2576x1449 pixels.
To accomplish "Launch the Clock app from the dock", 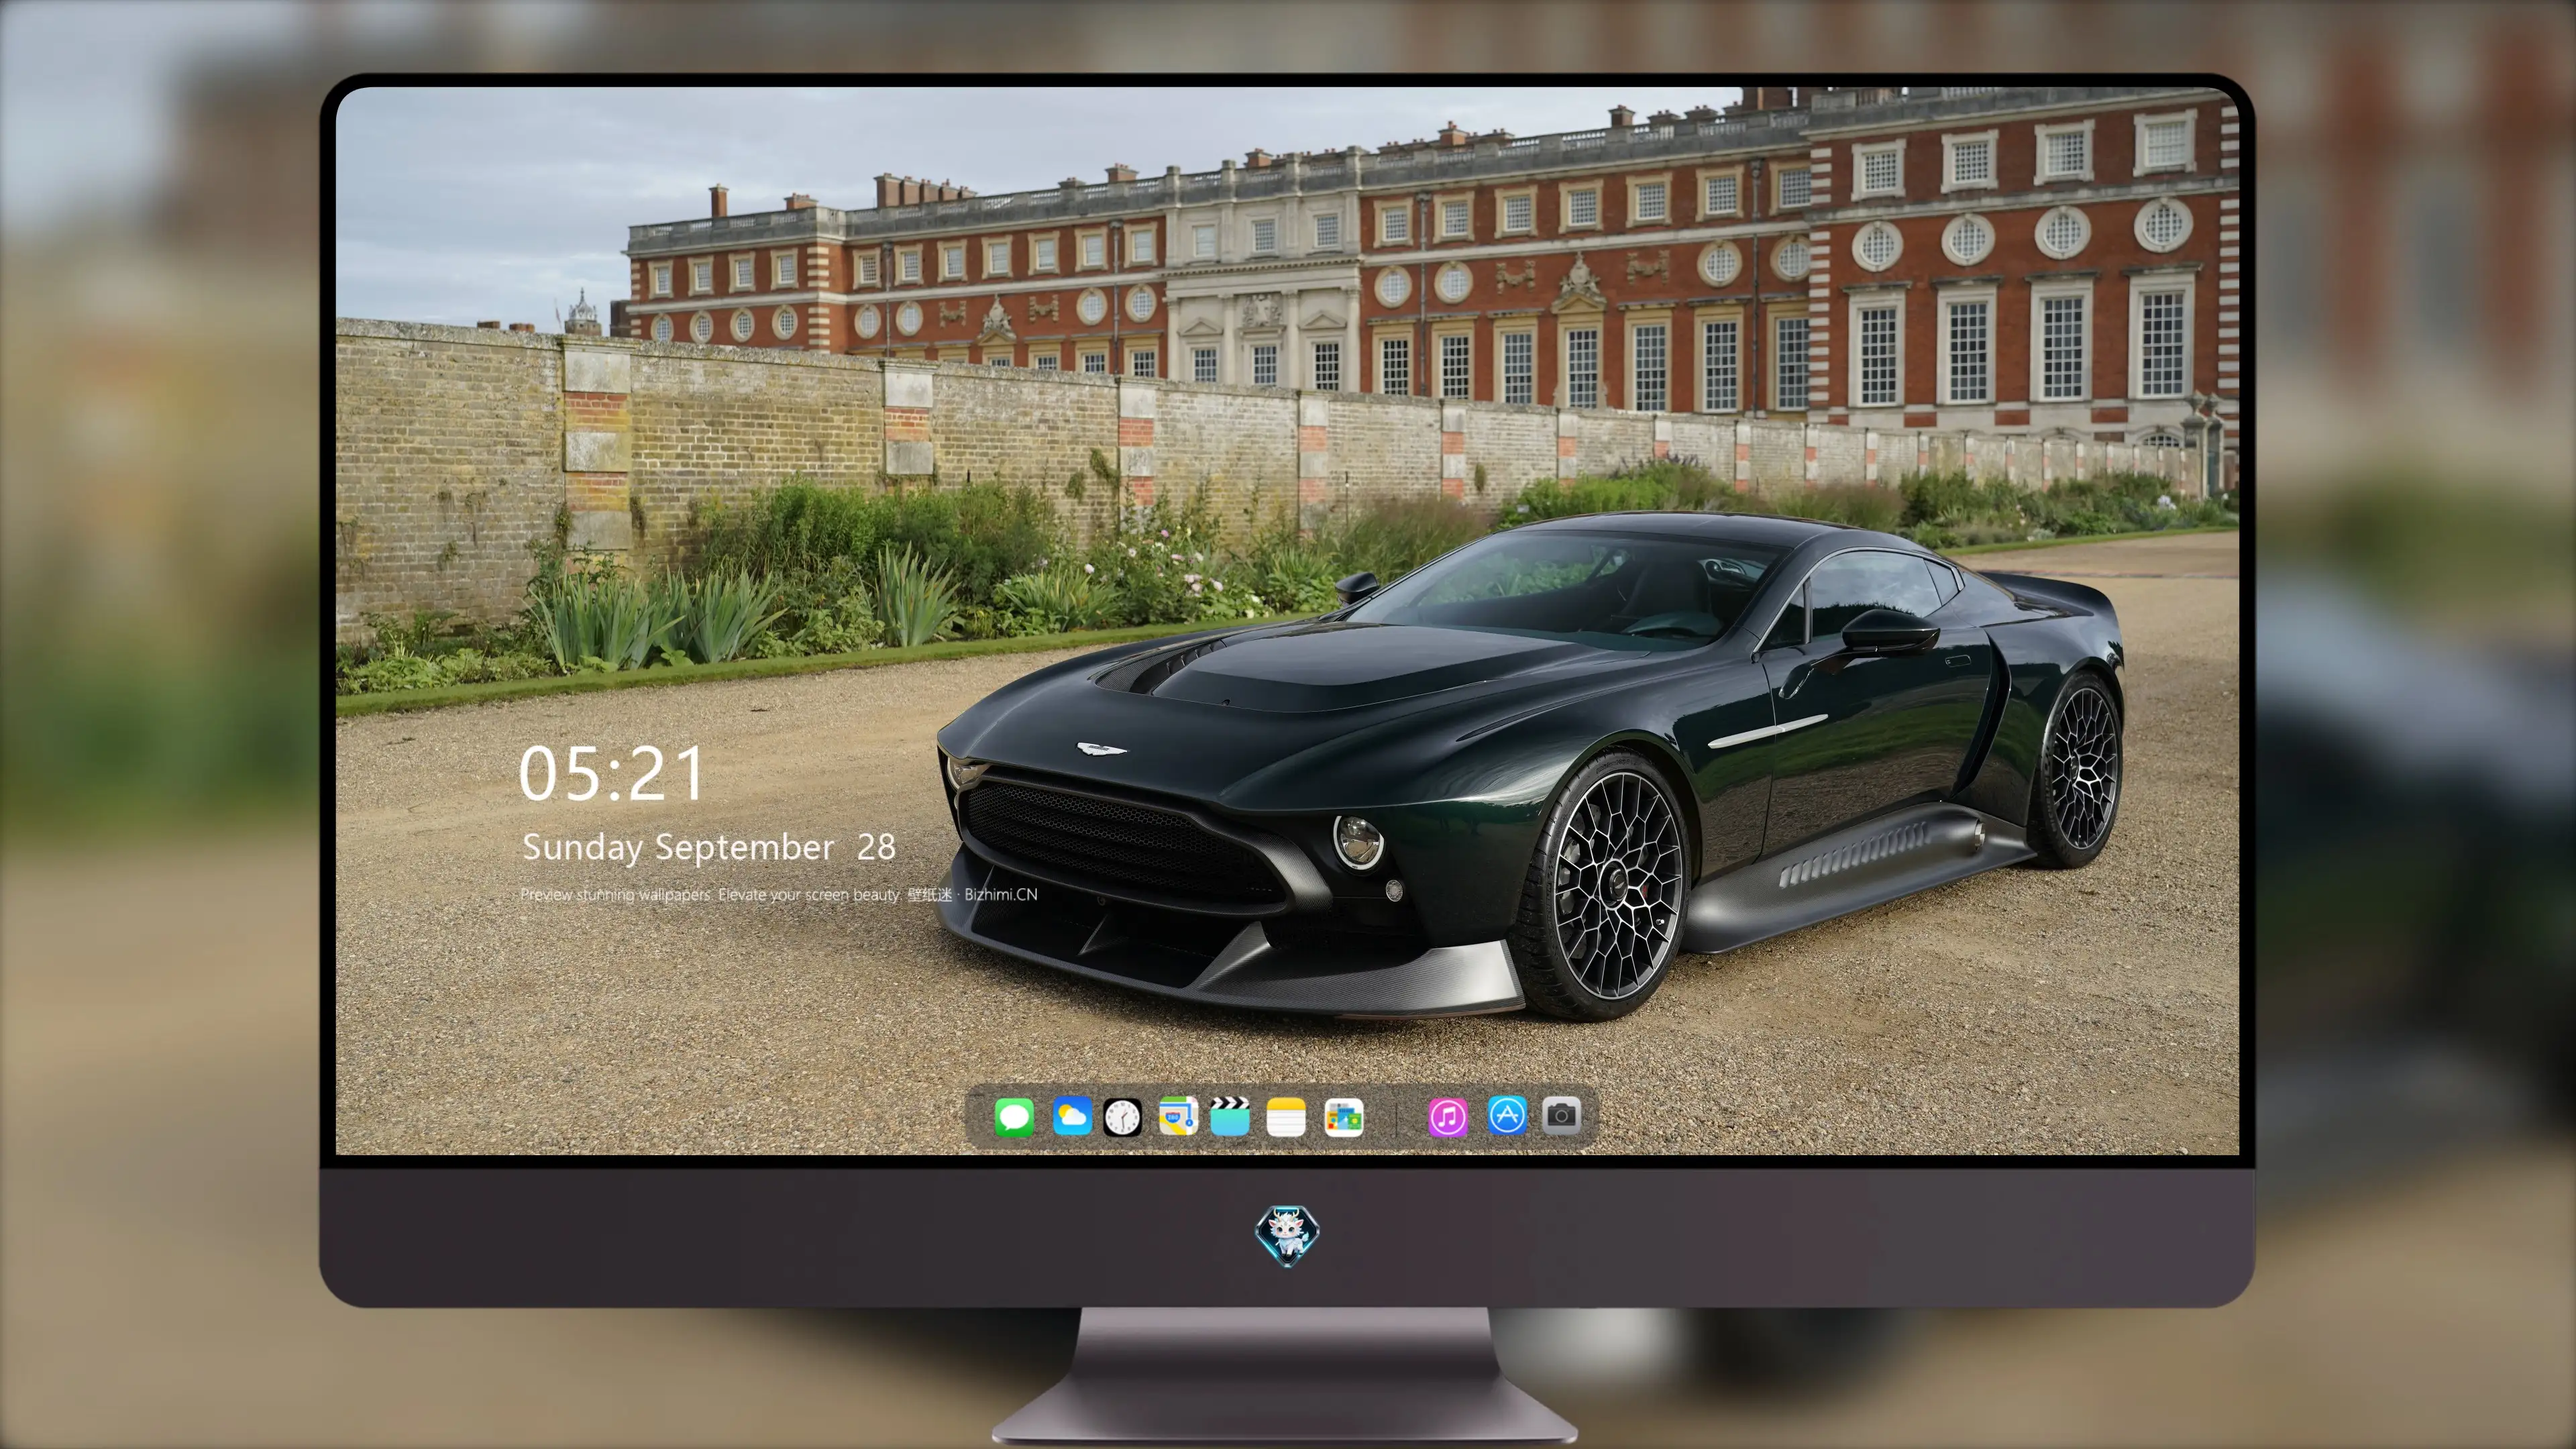I will (1122, 1117).
